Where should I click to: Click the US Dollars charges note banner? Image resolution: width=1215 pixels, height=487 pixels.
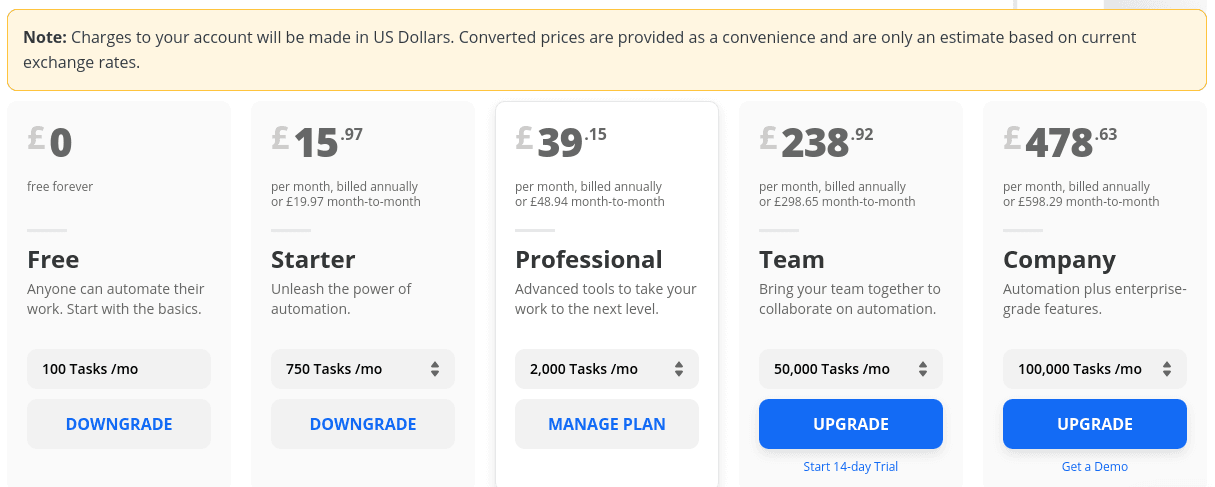pos(606,50)
